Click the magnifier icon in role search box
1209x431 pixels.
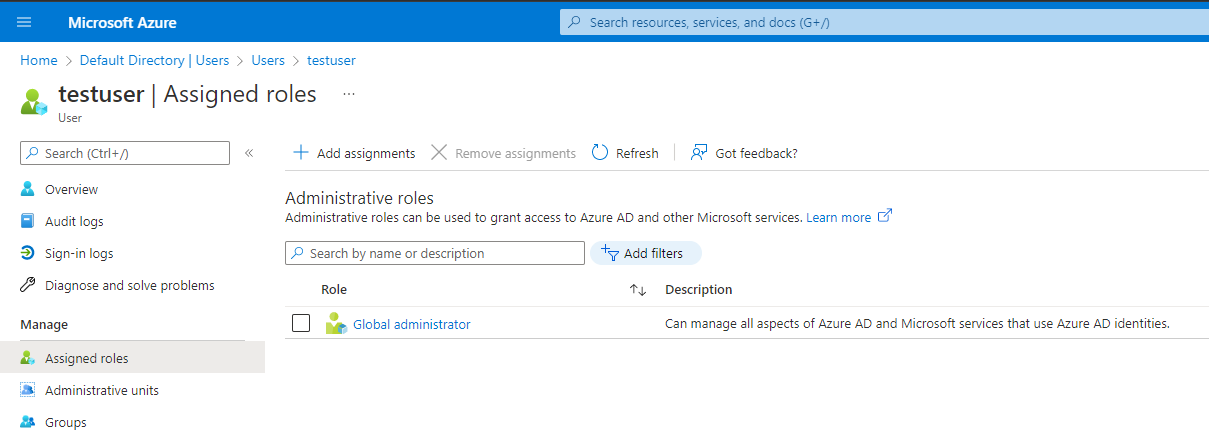pyautogui.click(x=298, y=253)
